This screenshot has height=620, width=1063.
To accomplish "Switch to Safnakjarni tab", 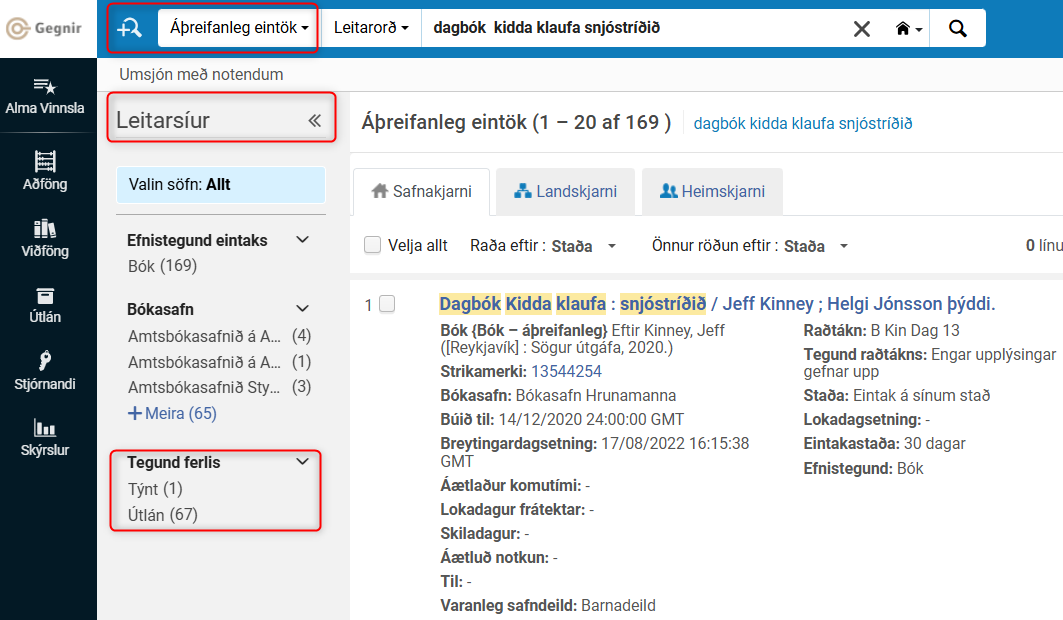I will click(422, 192).
